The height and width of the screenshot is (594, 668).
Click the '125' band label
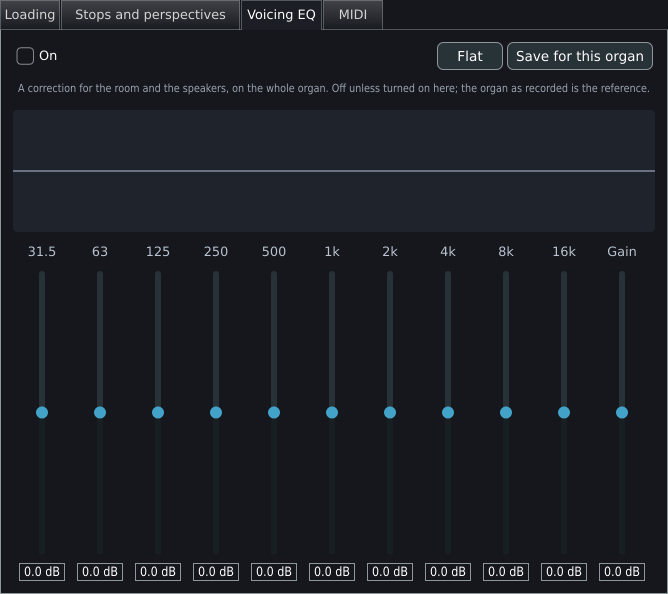[158, 251]
